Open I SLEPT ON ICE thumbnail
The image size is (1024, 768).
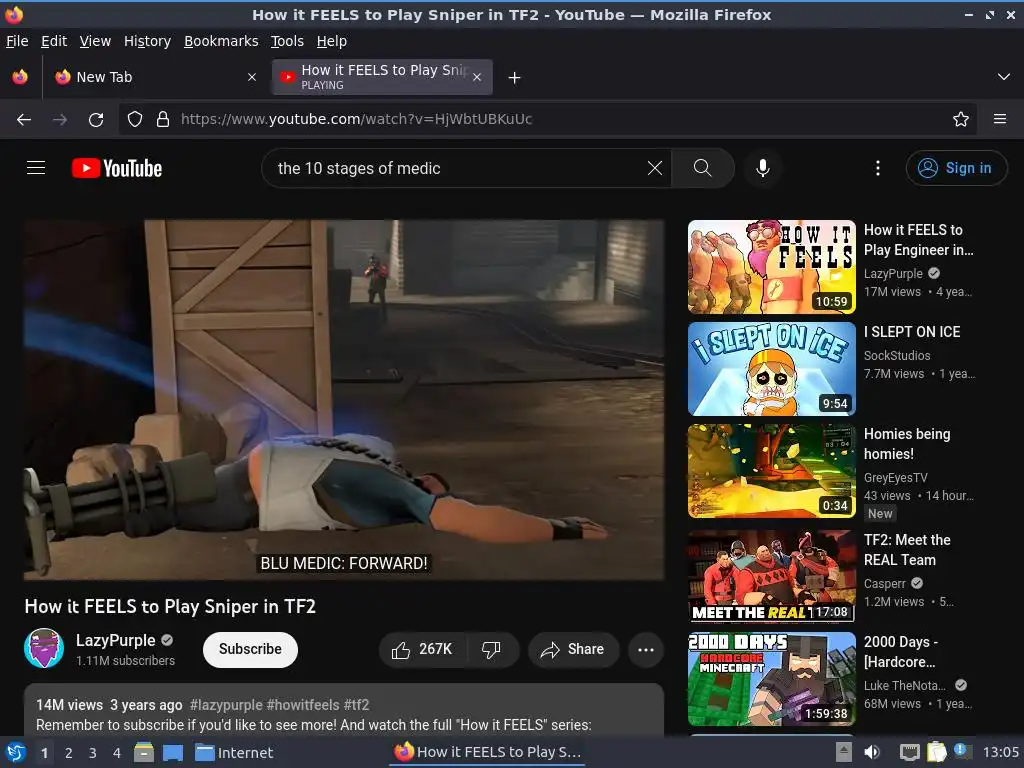click(771, 368)
